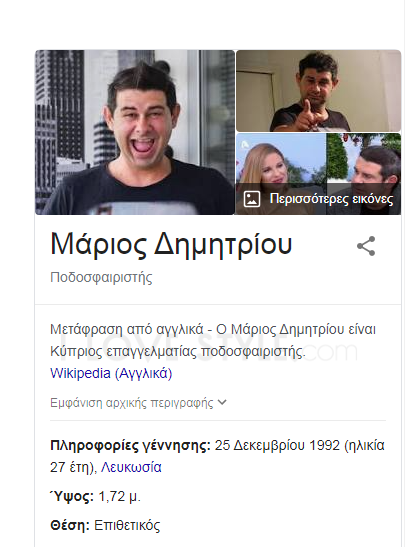The width and height of the screenshot is (405, 547).
Task: Click the 25 Δεκεμβρίου 1992 birth date
Action: pyautogui.click(x=277, y=445)
